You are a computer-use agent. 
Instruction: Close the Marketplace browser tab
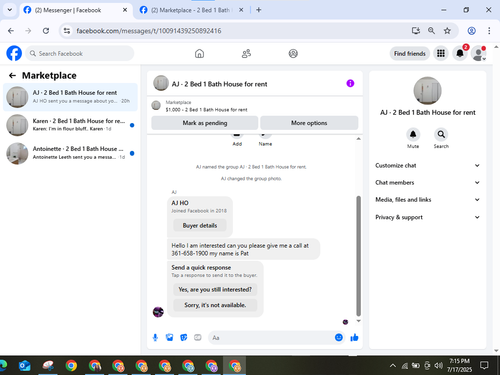tap(241, 10)
